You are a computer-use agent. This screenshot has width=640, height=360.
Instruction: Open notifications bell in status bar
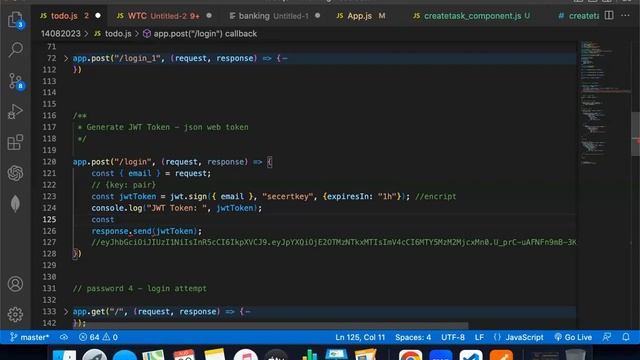point(625,337)
